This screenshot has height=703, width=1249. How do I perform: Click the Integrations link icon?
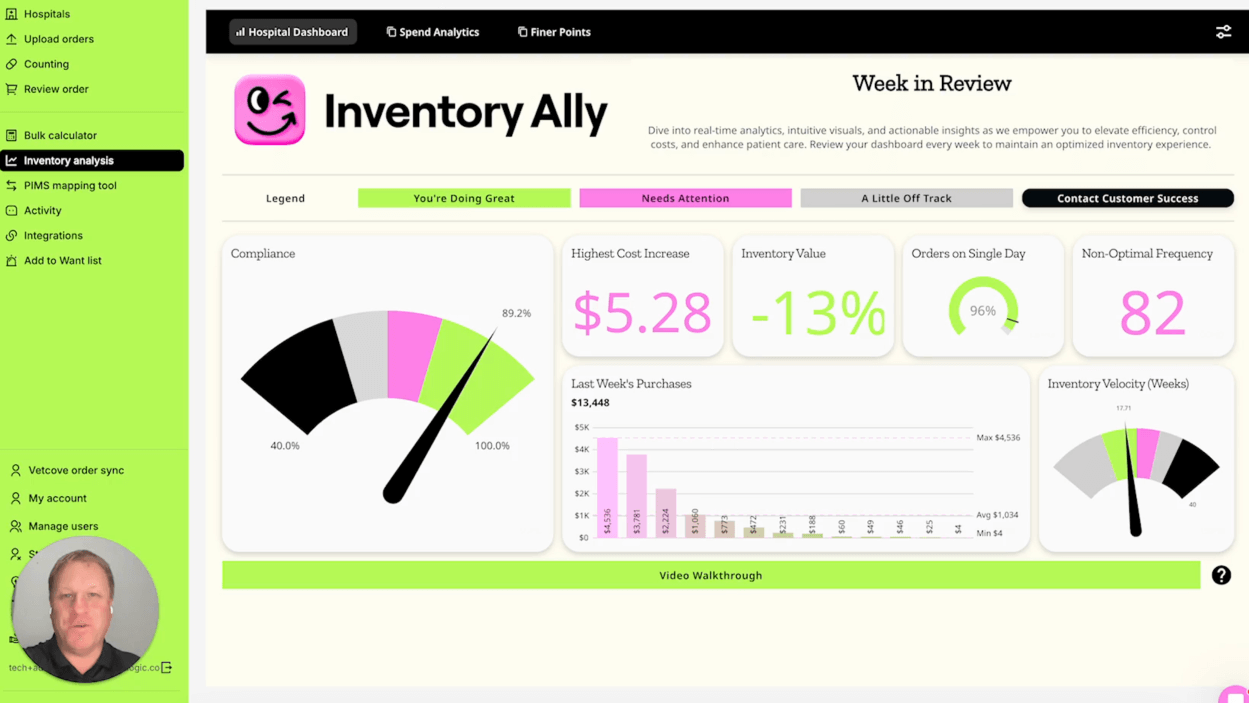[12, 235]
